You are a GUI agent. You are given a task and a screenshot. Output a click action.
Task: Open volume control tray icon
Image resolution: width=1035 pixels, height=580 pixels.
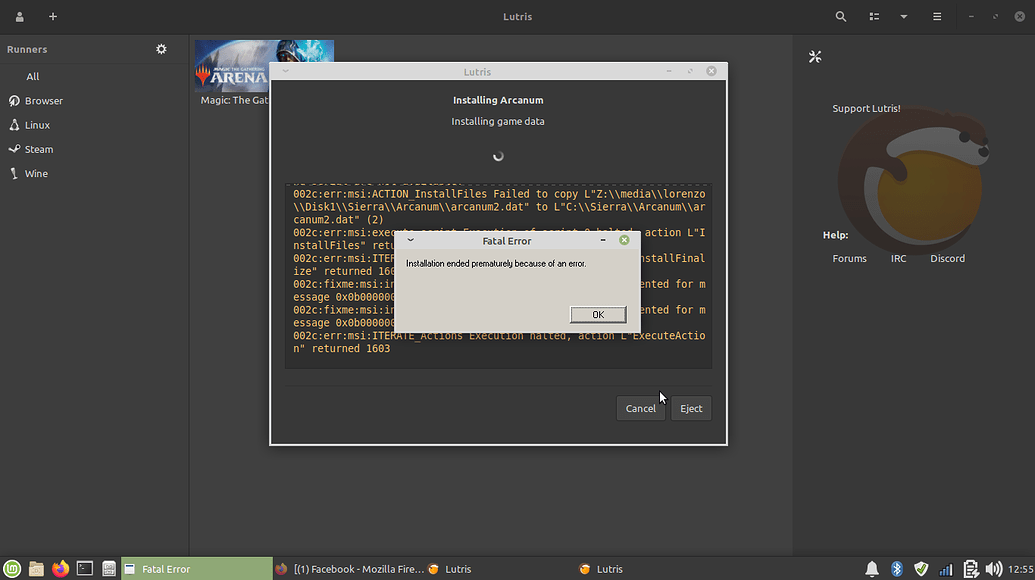[993, 569]
